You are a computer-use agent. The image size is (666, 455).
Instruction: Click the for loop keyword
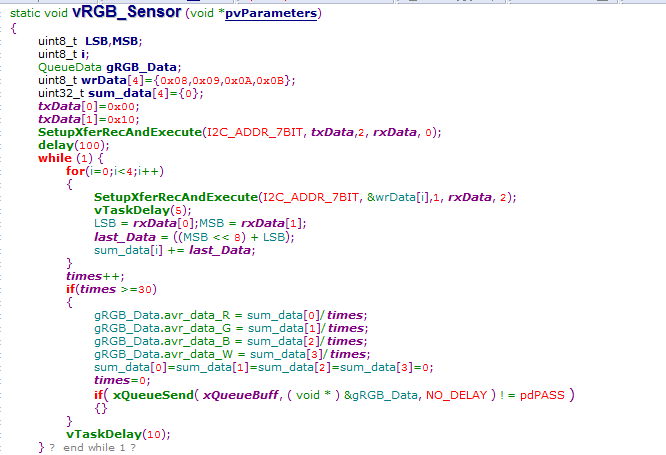coord(76,171)
